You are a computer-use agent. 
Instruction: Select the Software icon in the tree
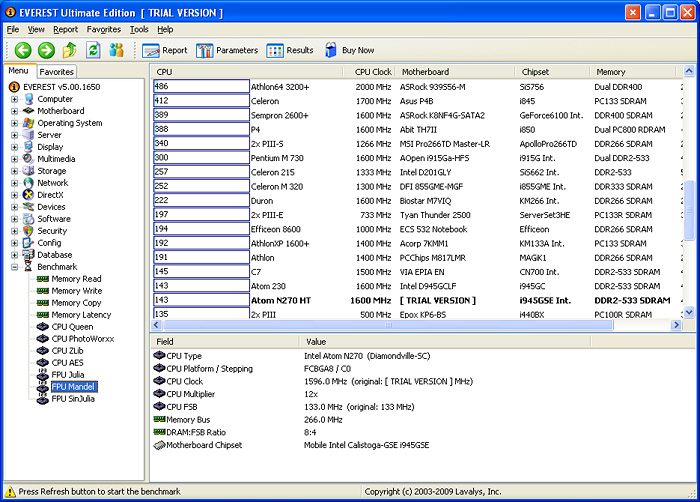(x=29, y=219)
